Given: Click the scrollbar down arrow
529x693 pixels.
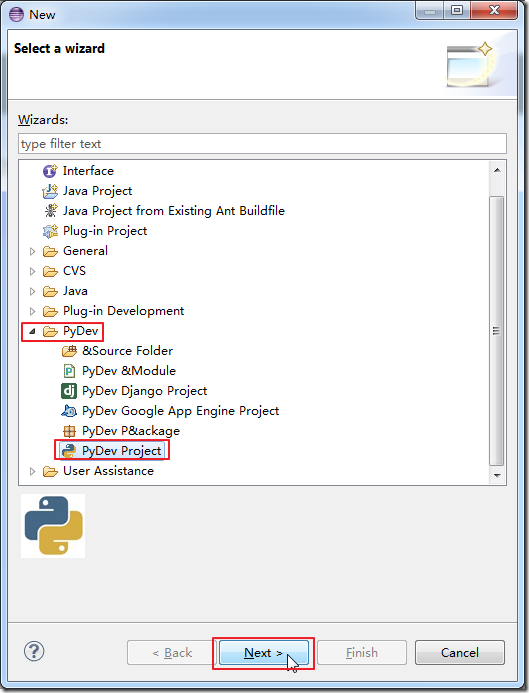Looking at the screenshot, I should pos(497,476).
